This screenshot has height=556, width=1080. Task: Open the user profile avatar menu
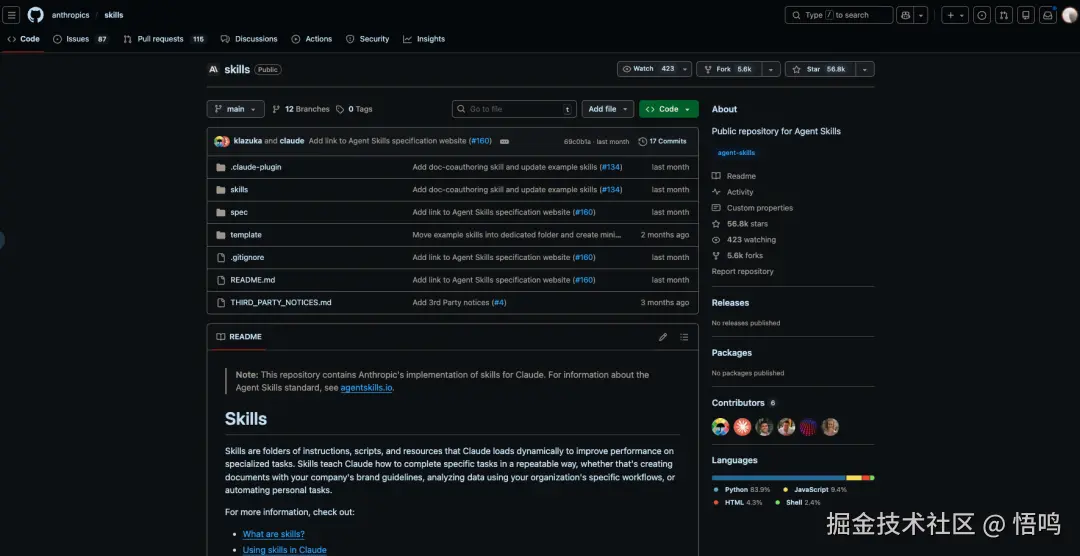click(1069, 15)
